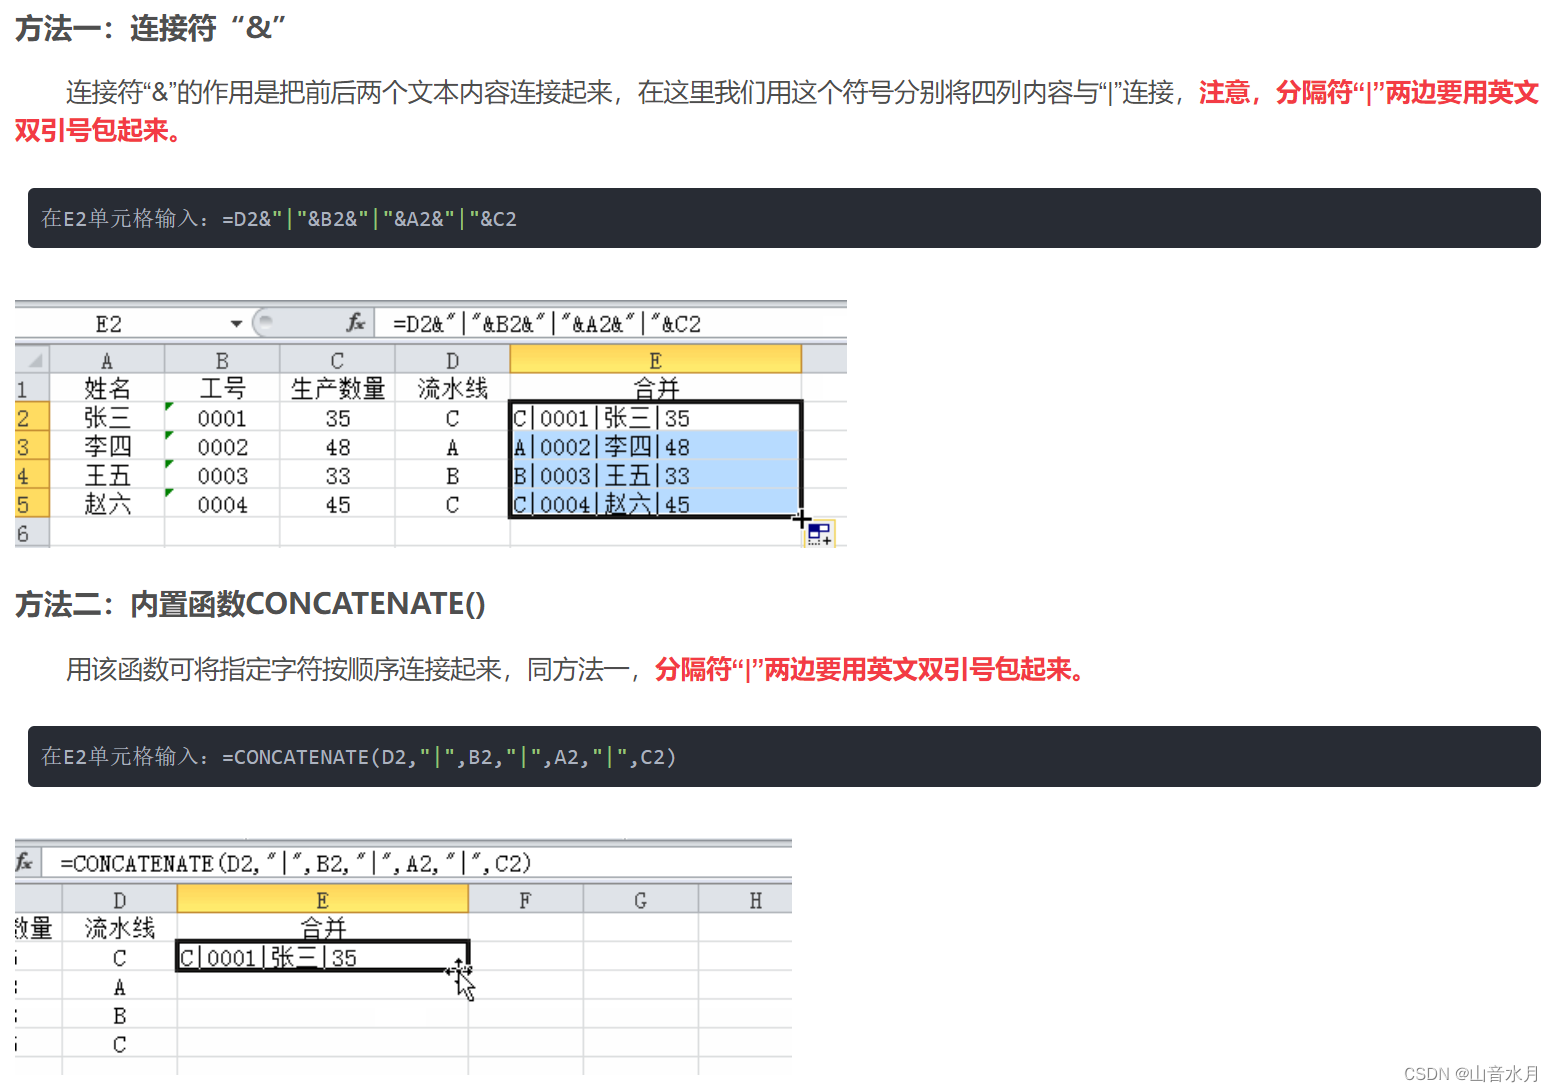Click cell "0003" in column B

click(222, 475)
